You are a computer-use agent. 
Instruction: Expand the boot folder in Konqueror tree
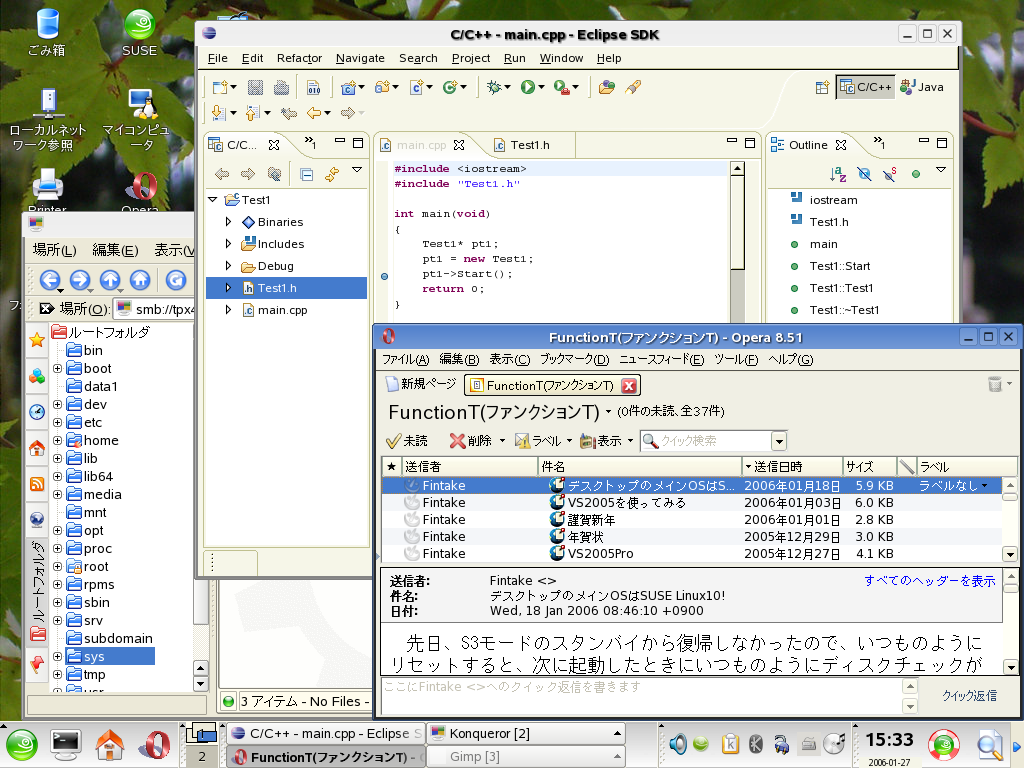(57, 368)
